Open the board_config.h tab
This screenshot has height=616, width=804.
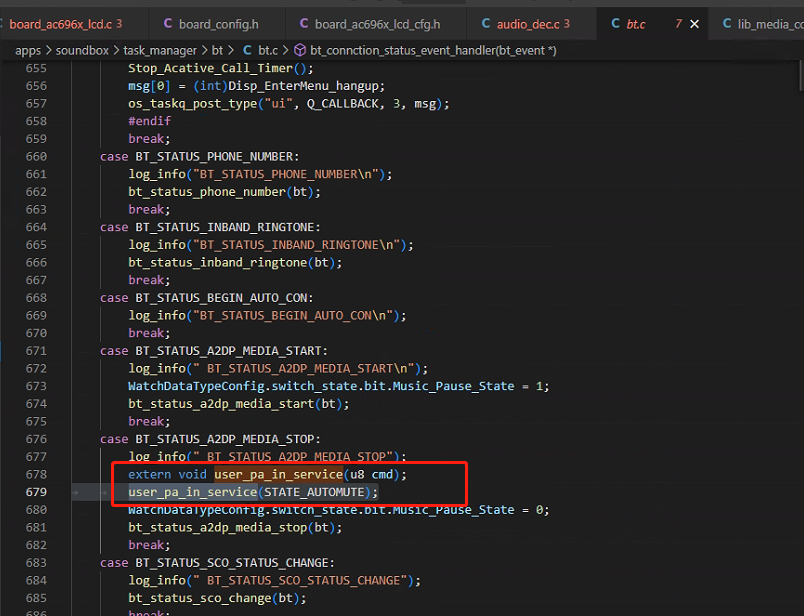click(217, 24)
